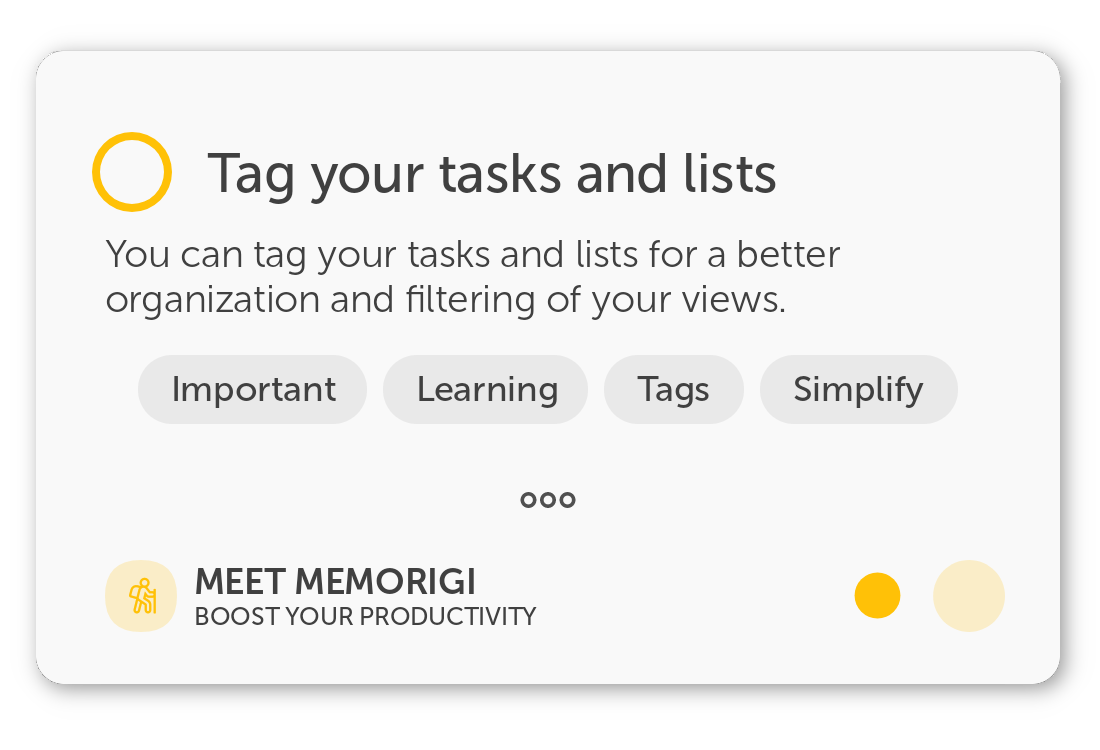The image size is (1100, 750).
Task: Click the hiker icon beside Meet Memorigi
Action: click(141, 596)
